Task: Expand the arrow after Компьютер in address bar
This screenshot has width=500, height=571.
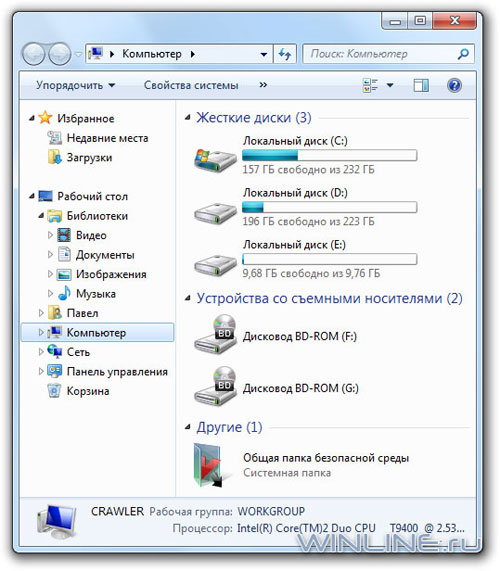Action: click(193, 54)
